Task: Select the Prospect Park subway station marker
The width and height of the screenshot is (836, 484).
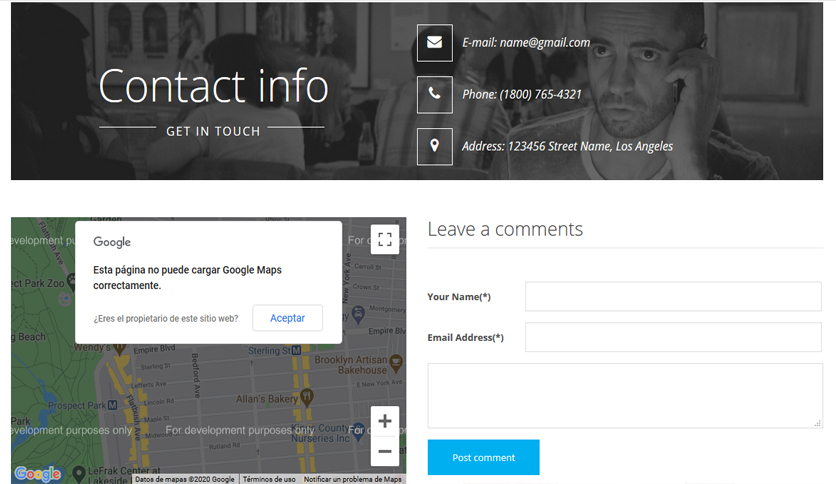Action: pyautogui.click(x=112, y=405)
